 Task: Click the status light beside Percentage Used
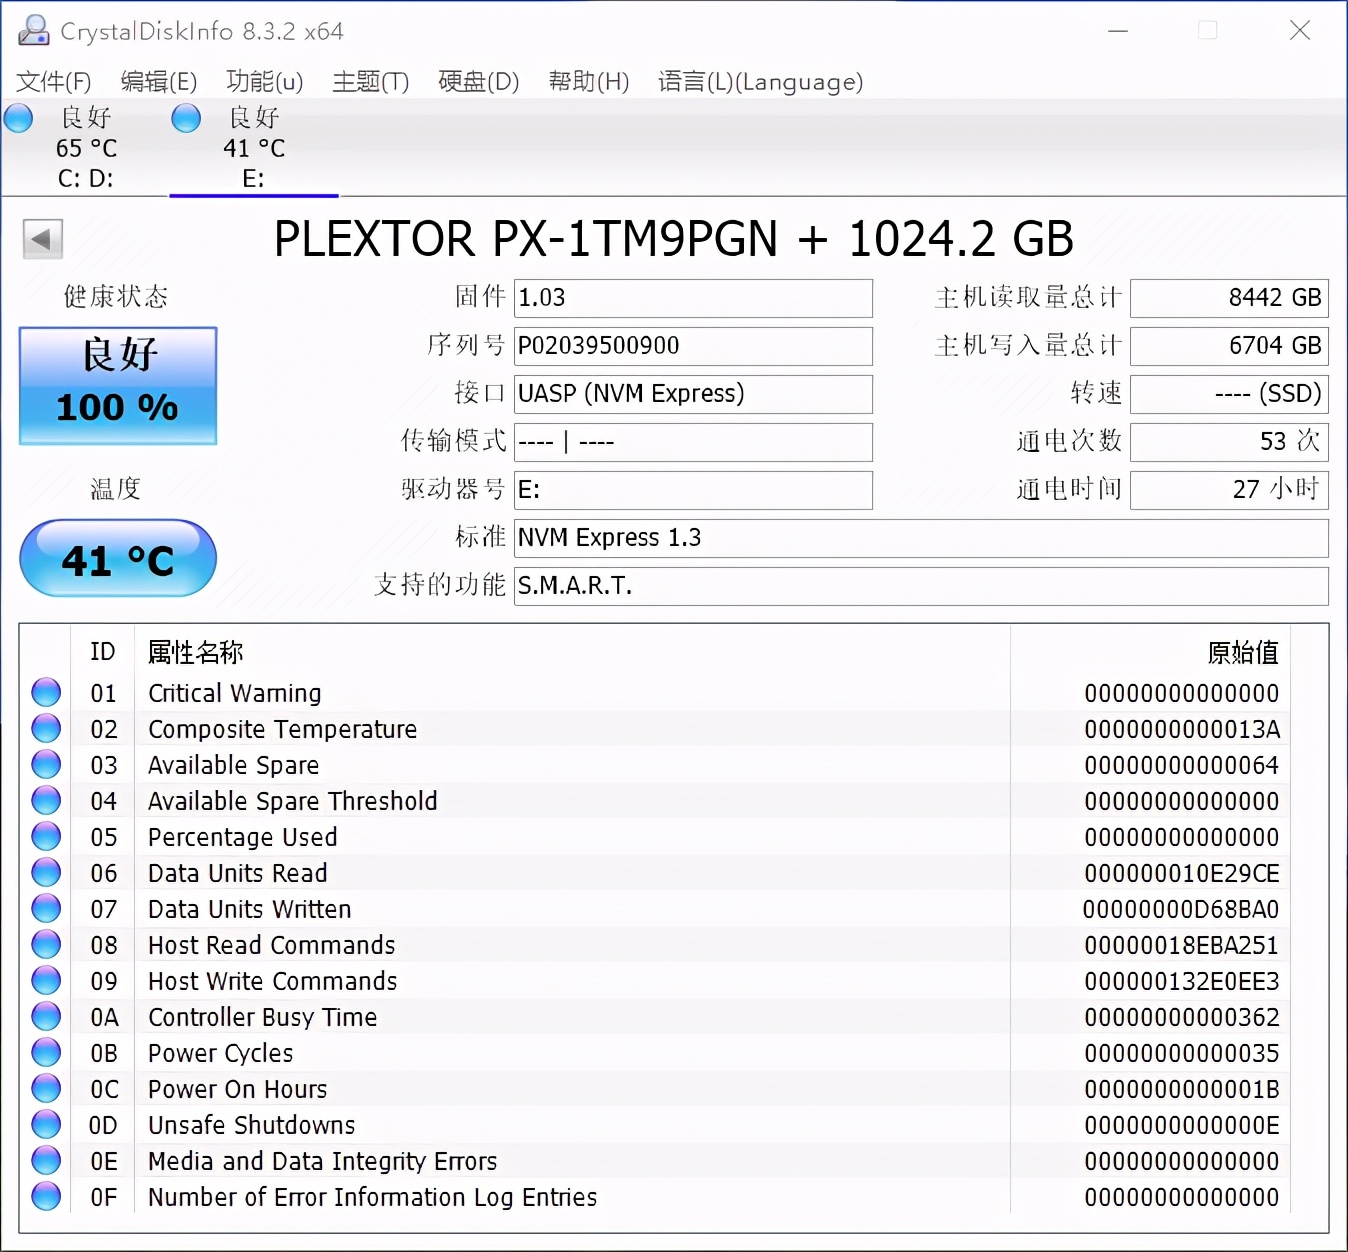(45, 836)
